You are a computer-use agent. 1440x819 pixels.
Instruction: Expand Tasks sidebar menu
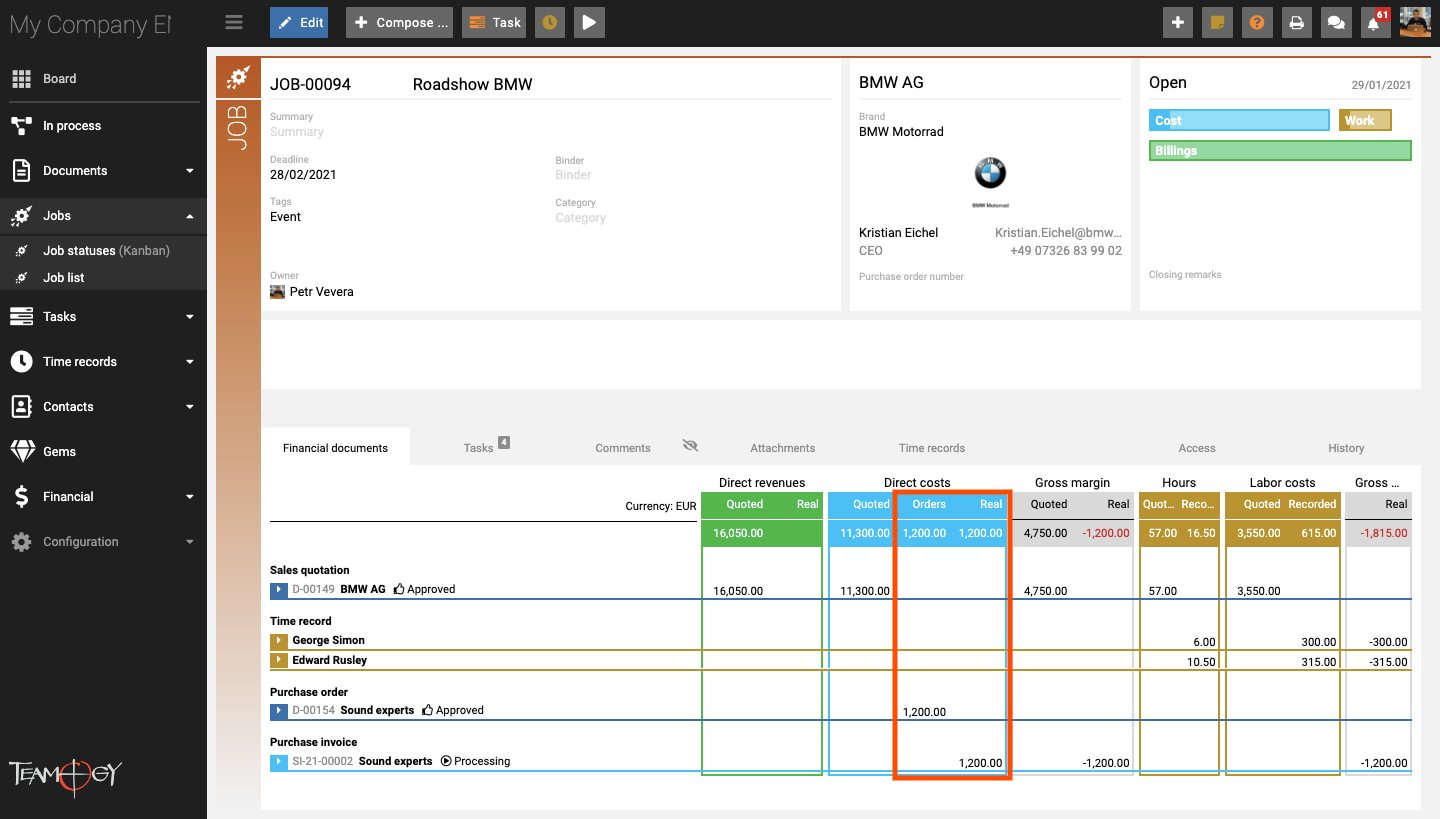pyautogui.click(x=103, y=317)
